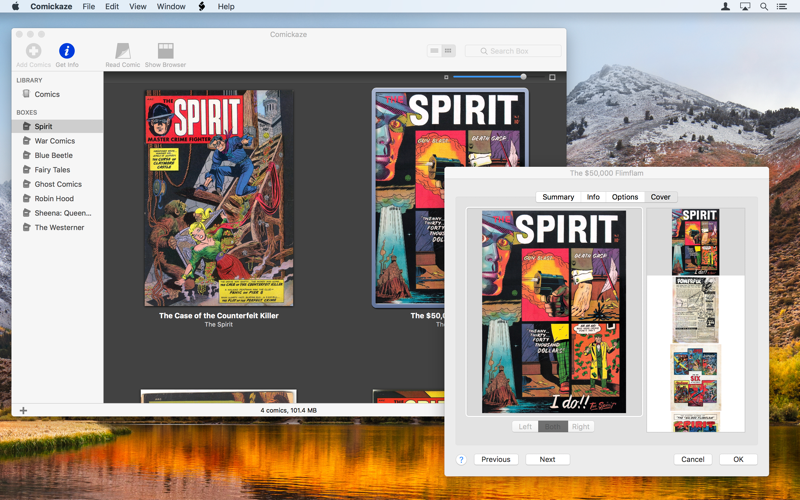Click the Search Box field
Screen dimensions: 800x500
(513, 51)
